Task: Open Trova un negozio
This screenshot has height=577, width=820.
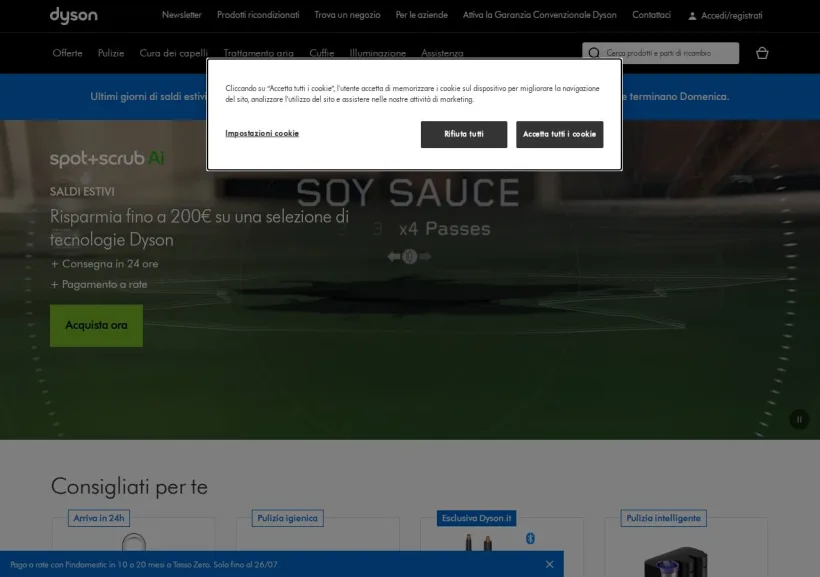Action: pyautogui.click(x=347, y=15)
